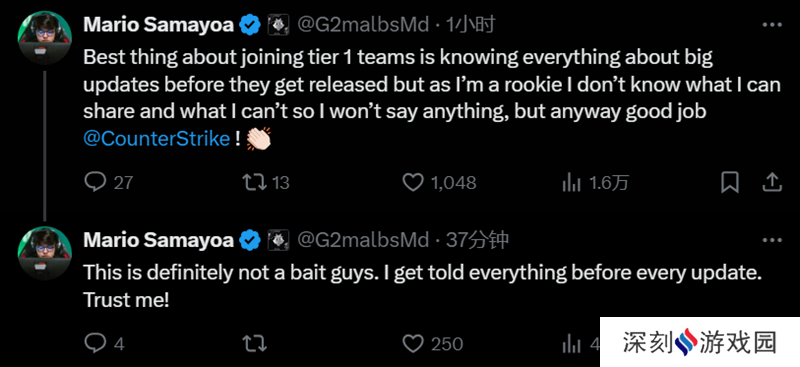800x367 pixels.
Task: Click the 37分钟 timestamp of second tweet
Action: coord(477,240)
